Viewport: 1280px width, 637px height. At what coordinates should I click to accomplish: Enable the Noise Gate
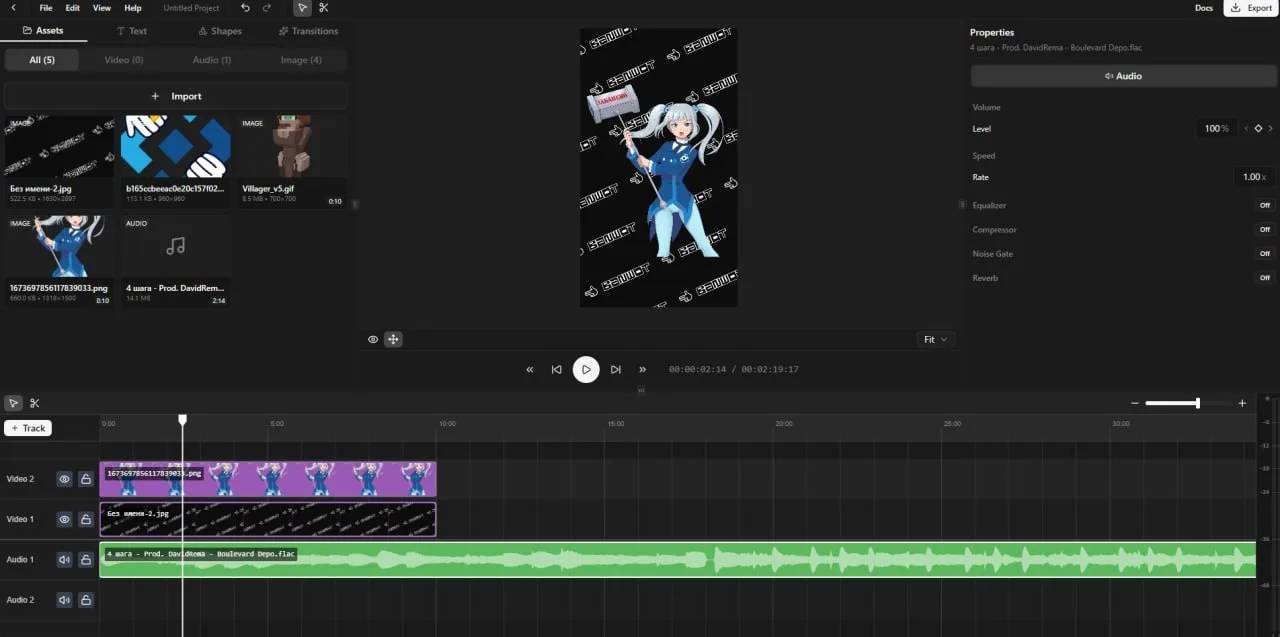[1264, 254]
